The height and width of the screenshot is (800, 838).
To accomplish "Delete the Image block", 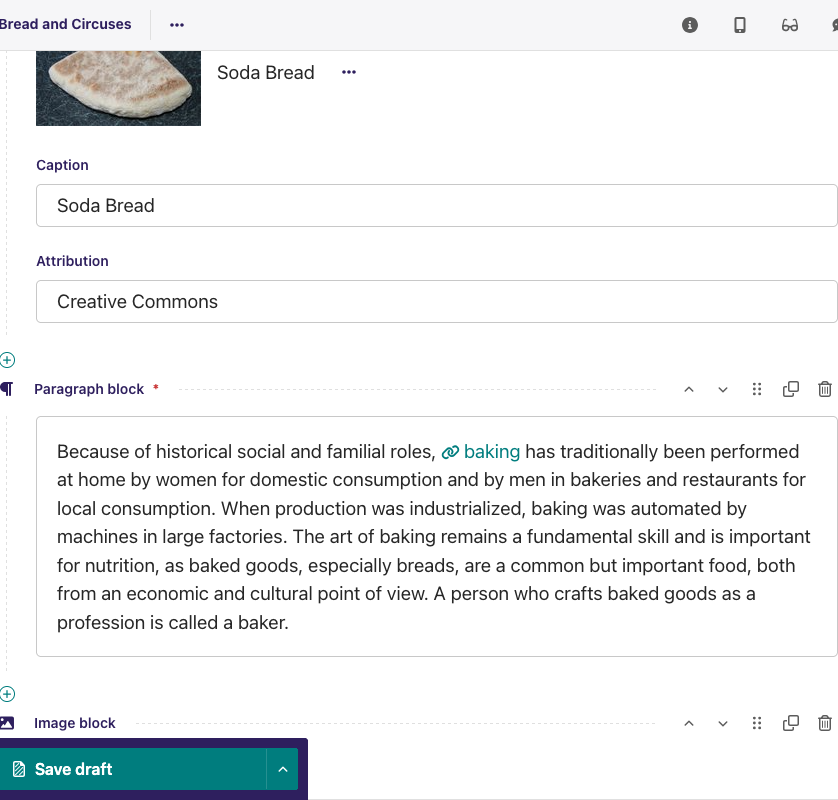I will tap(825, 723).
